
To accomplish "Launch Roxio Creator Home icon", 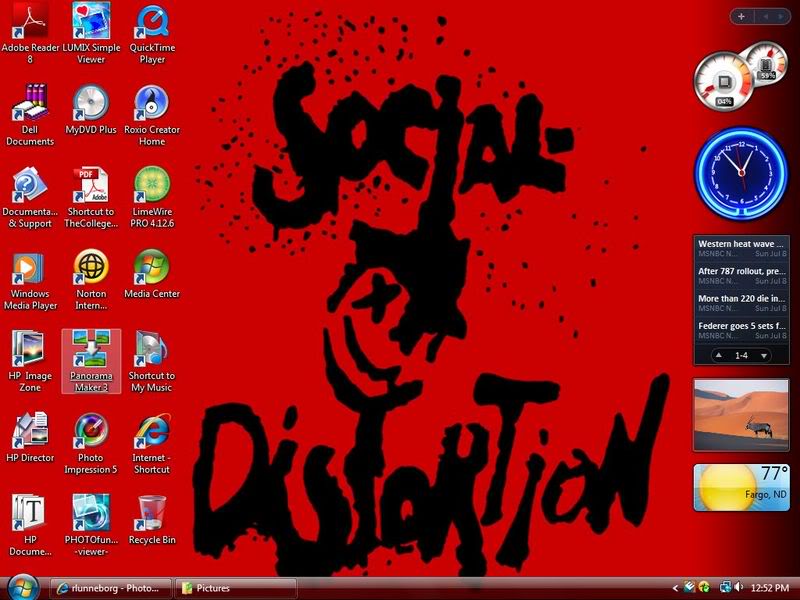I will point(152,115).
